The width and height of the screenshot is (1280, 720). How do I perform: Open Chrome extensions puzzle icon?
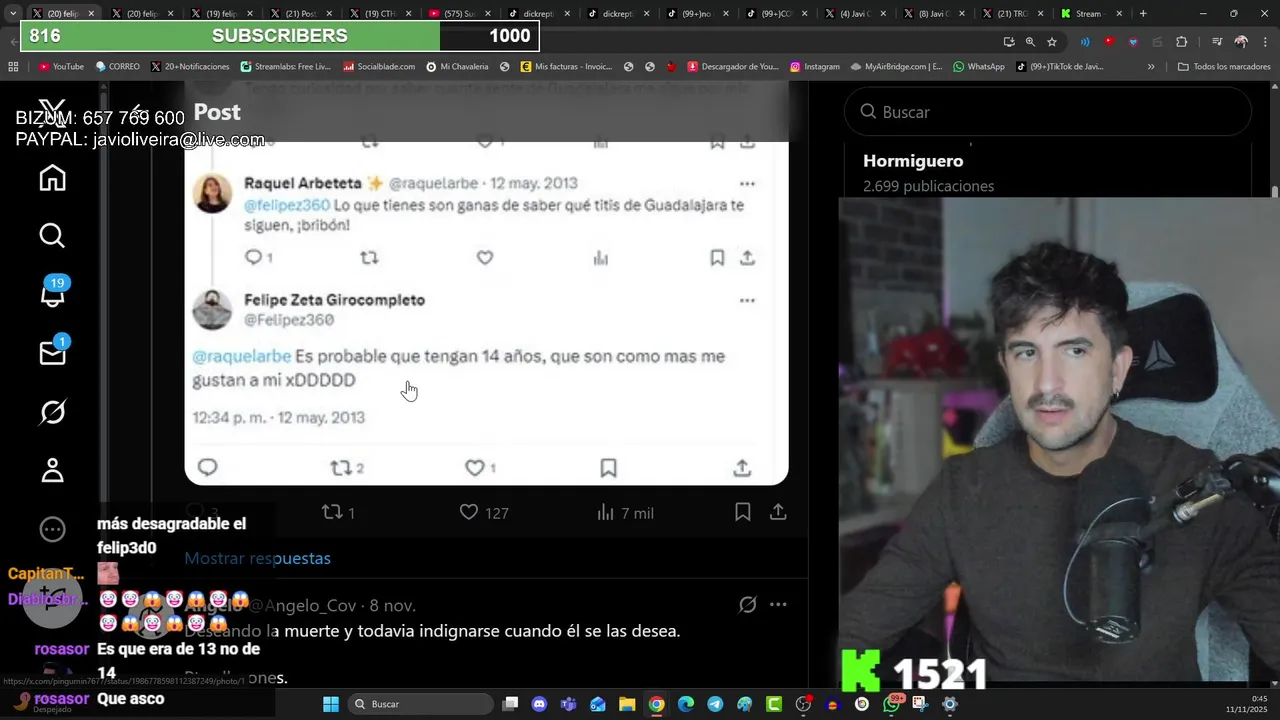coord(1182,42)
